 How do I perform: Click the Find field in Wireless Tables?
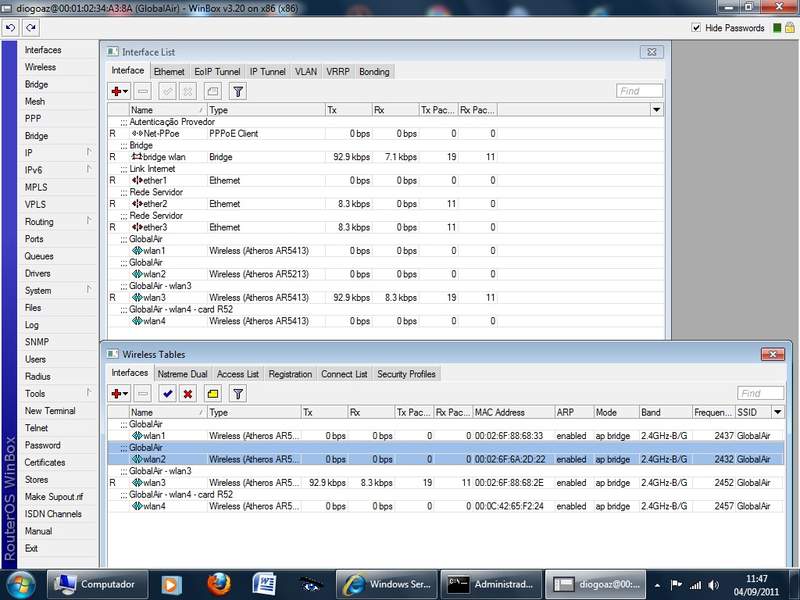(x=760, y=393)
